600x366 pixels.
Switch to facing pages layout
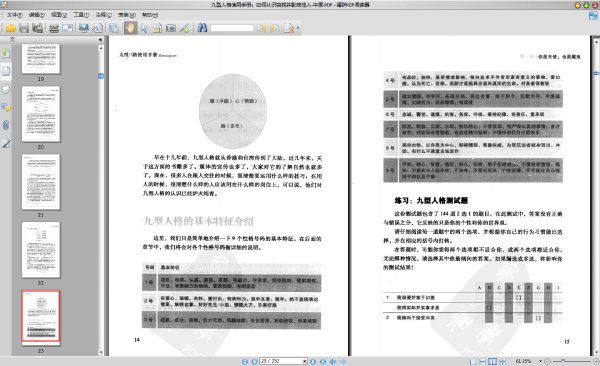[492, 361]
